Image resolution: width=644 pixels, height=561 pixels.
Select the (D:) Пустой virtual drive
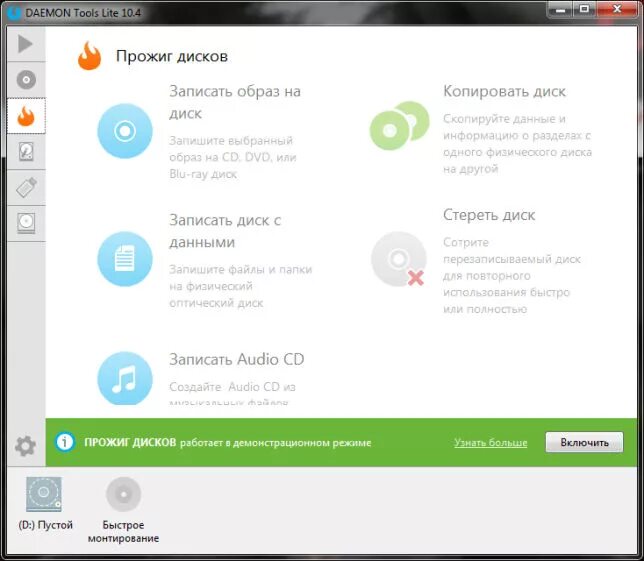coord(44,494)
